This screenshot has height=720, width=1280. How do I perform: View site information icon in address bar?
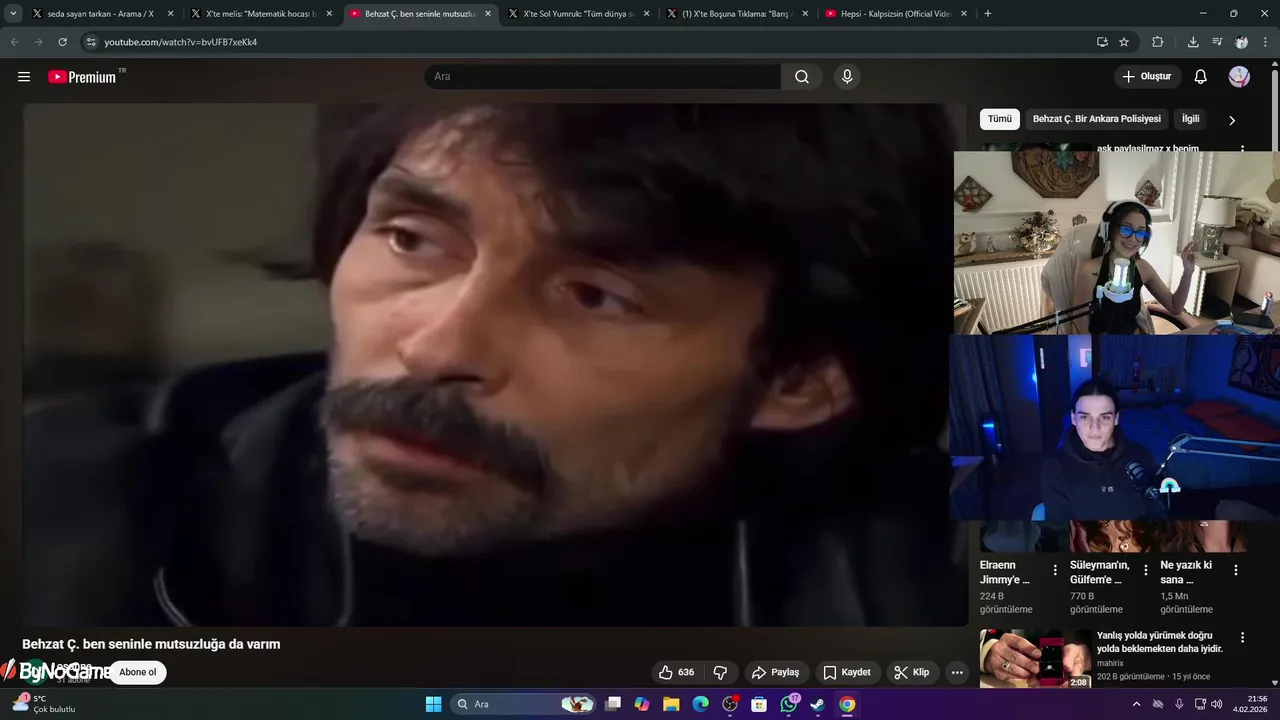coord(91,42)
